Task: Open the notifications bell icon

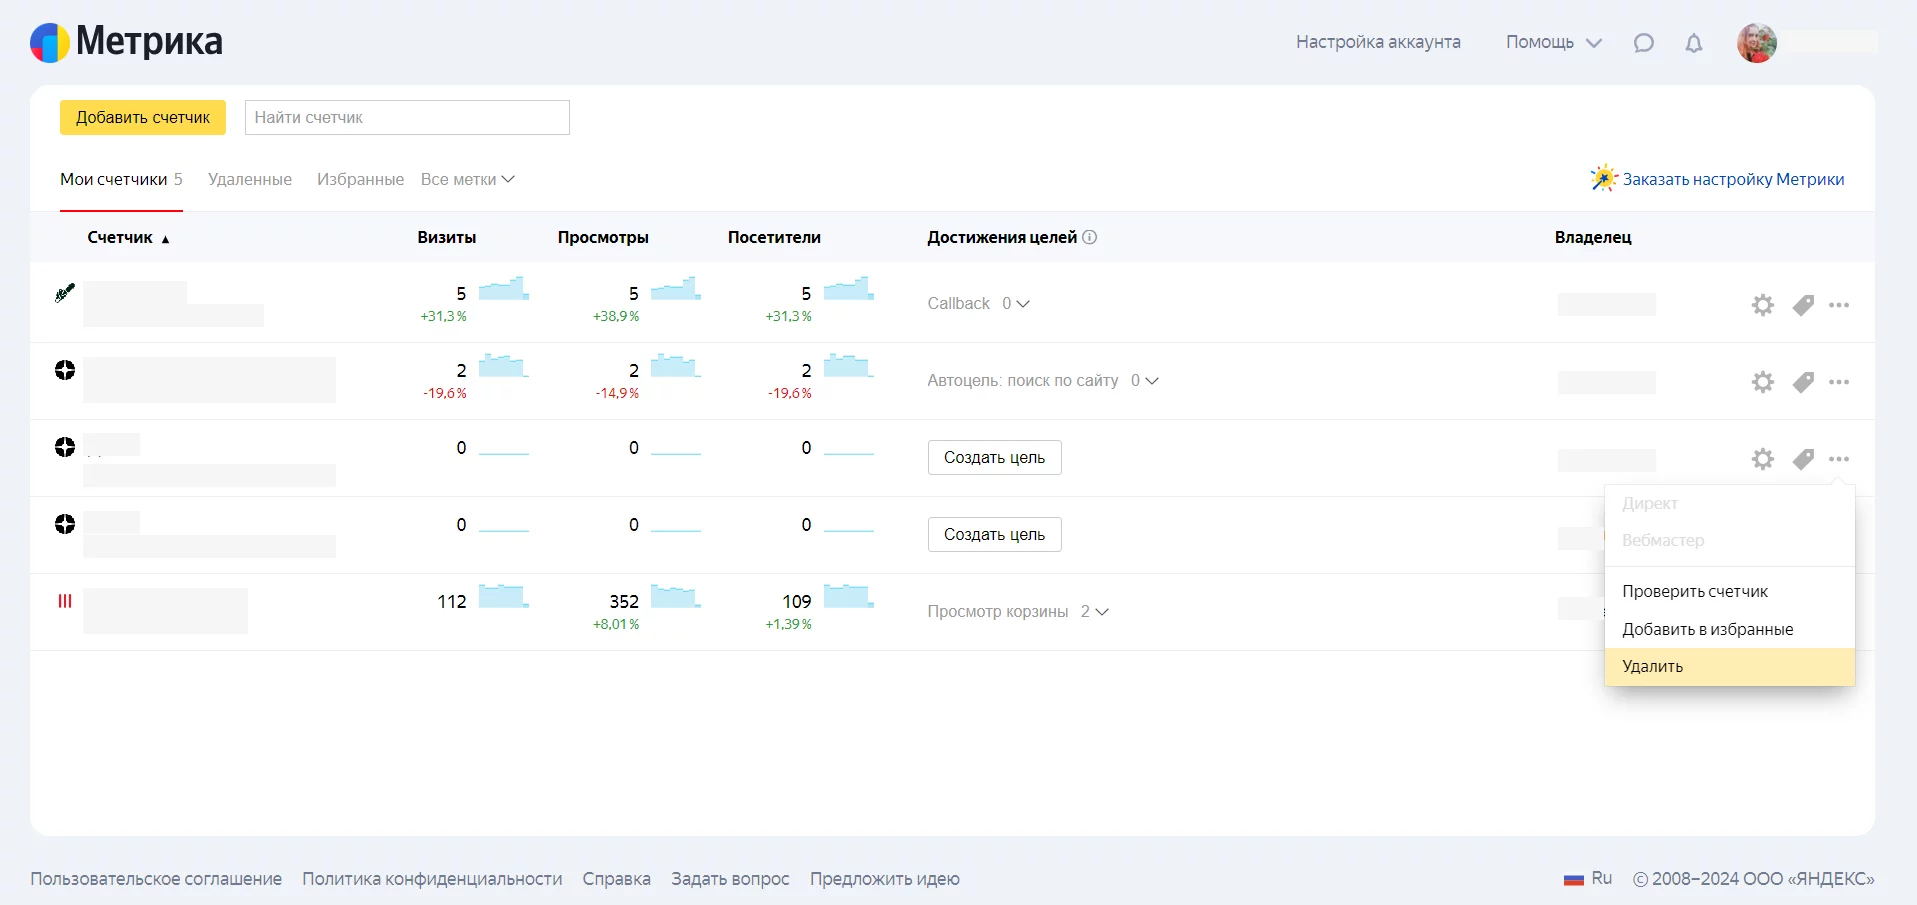Action: pos(1693,43)
